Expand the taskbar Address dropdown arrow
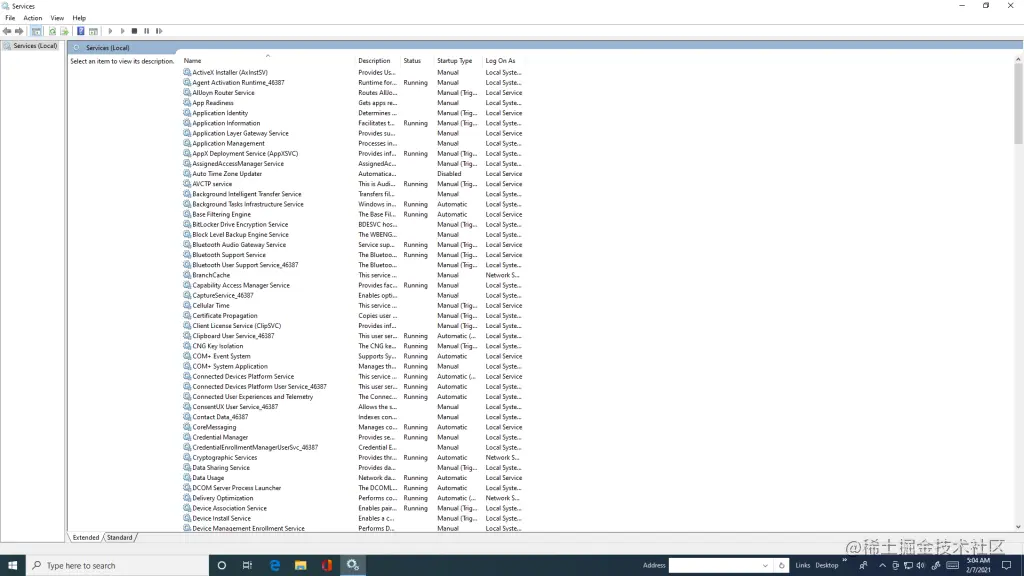 765,566
